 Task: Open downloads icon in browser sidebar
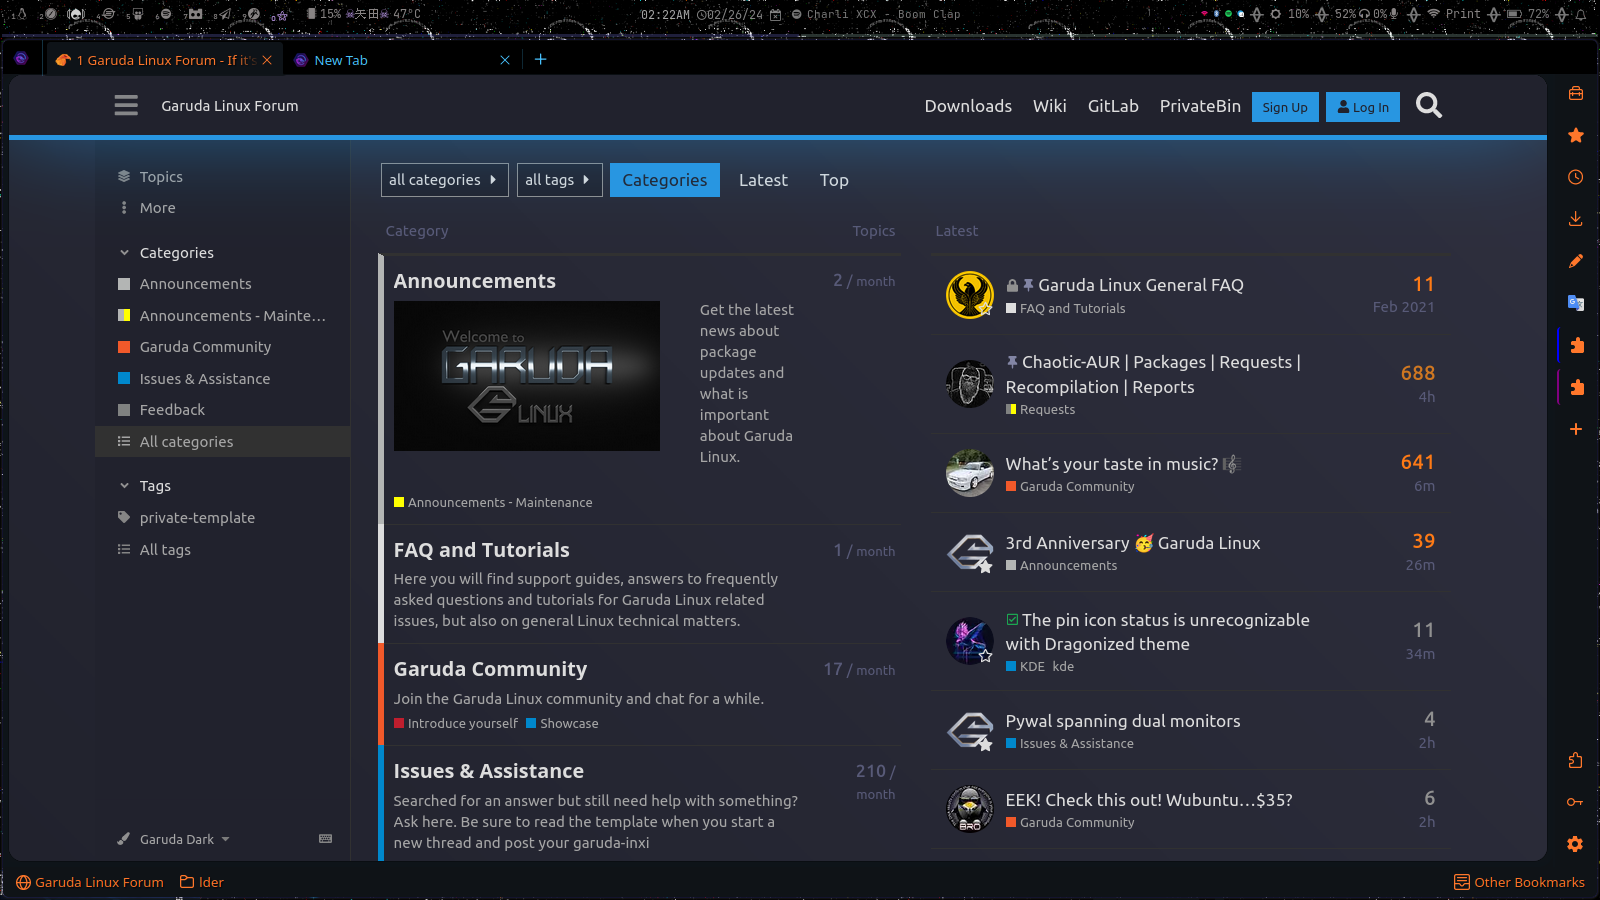1576,219
